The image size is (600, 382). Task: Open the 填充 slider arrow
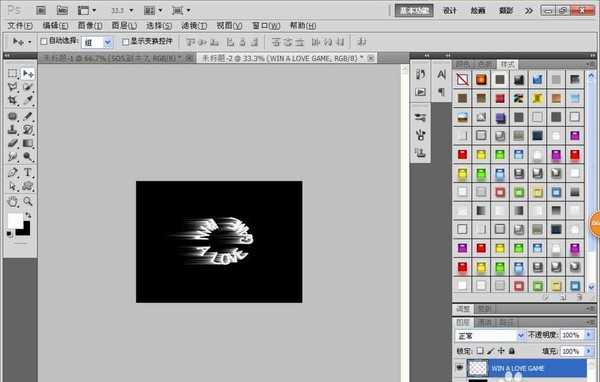point(588,351)
